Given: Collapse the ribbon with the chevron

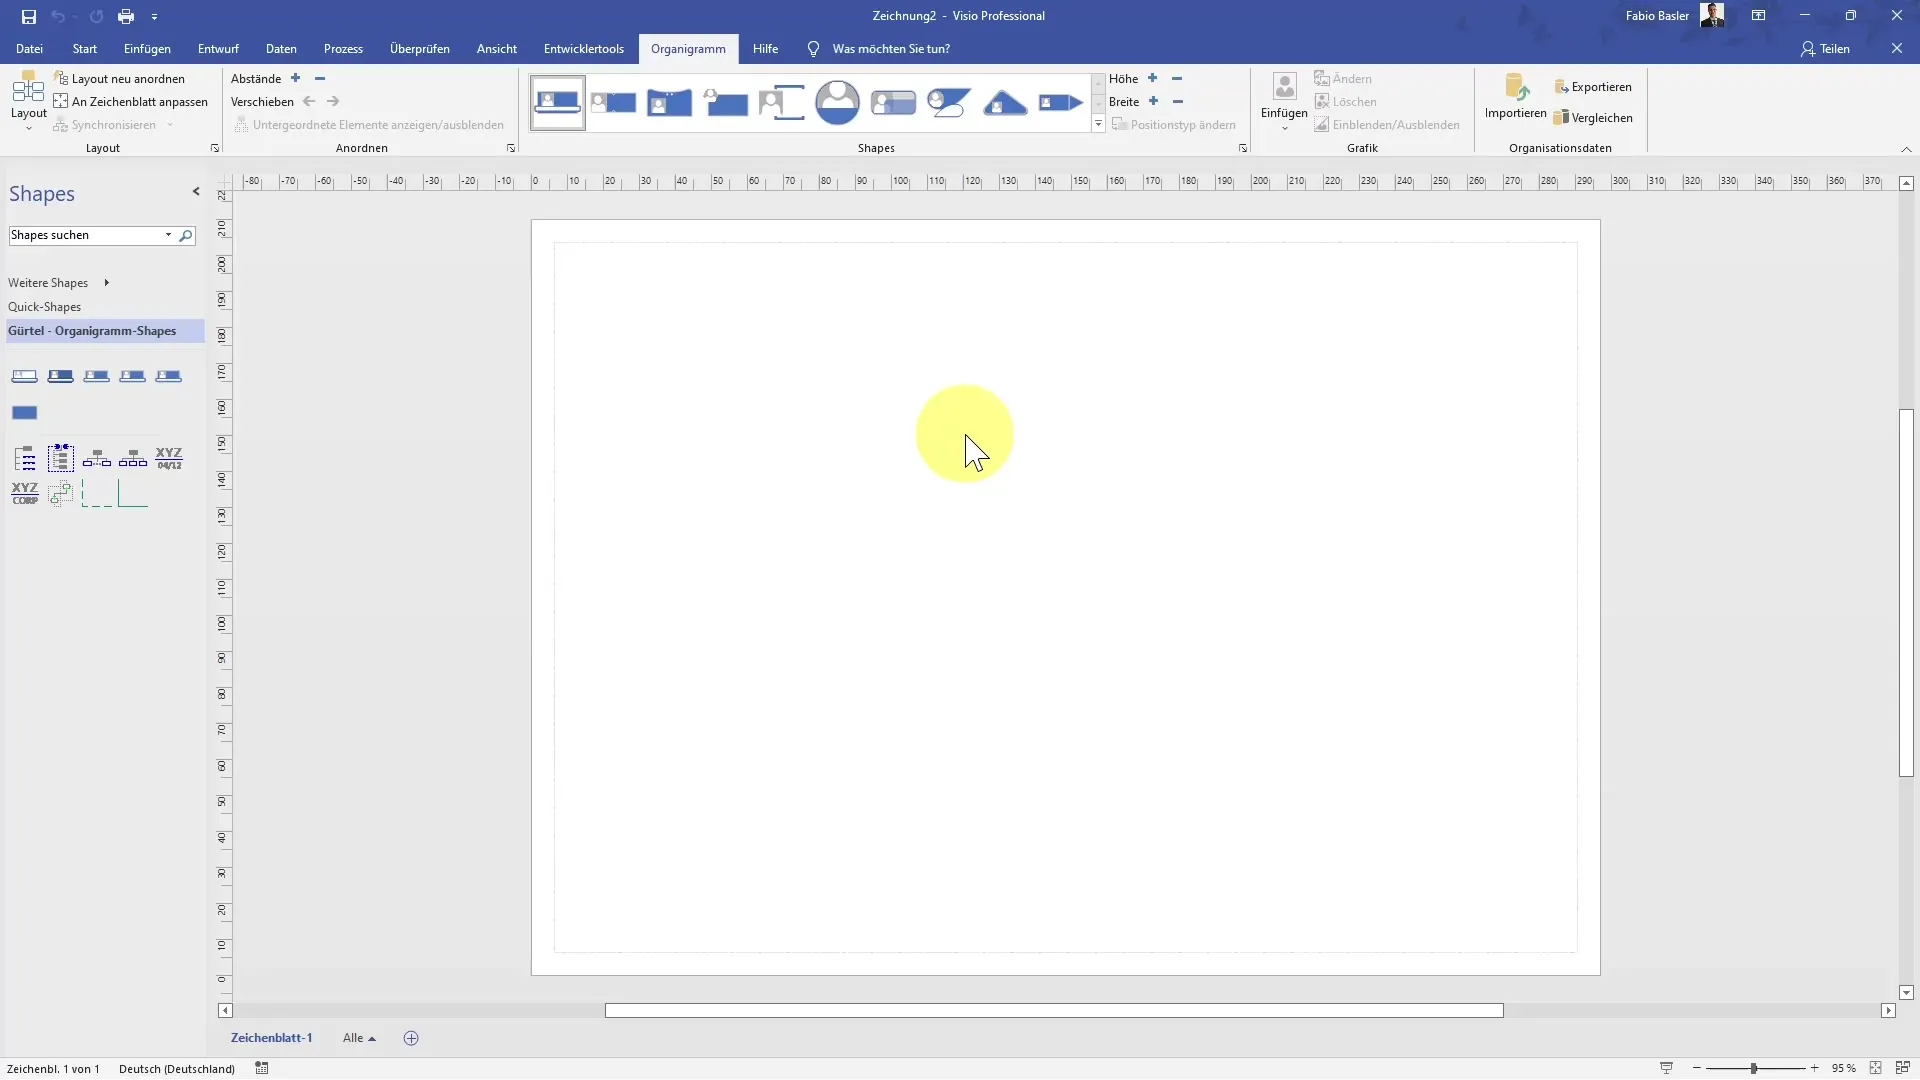Looking at the screenshot, I should click(x=1906, y=149).
